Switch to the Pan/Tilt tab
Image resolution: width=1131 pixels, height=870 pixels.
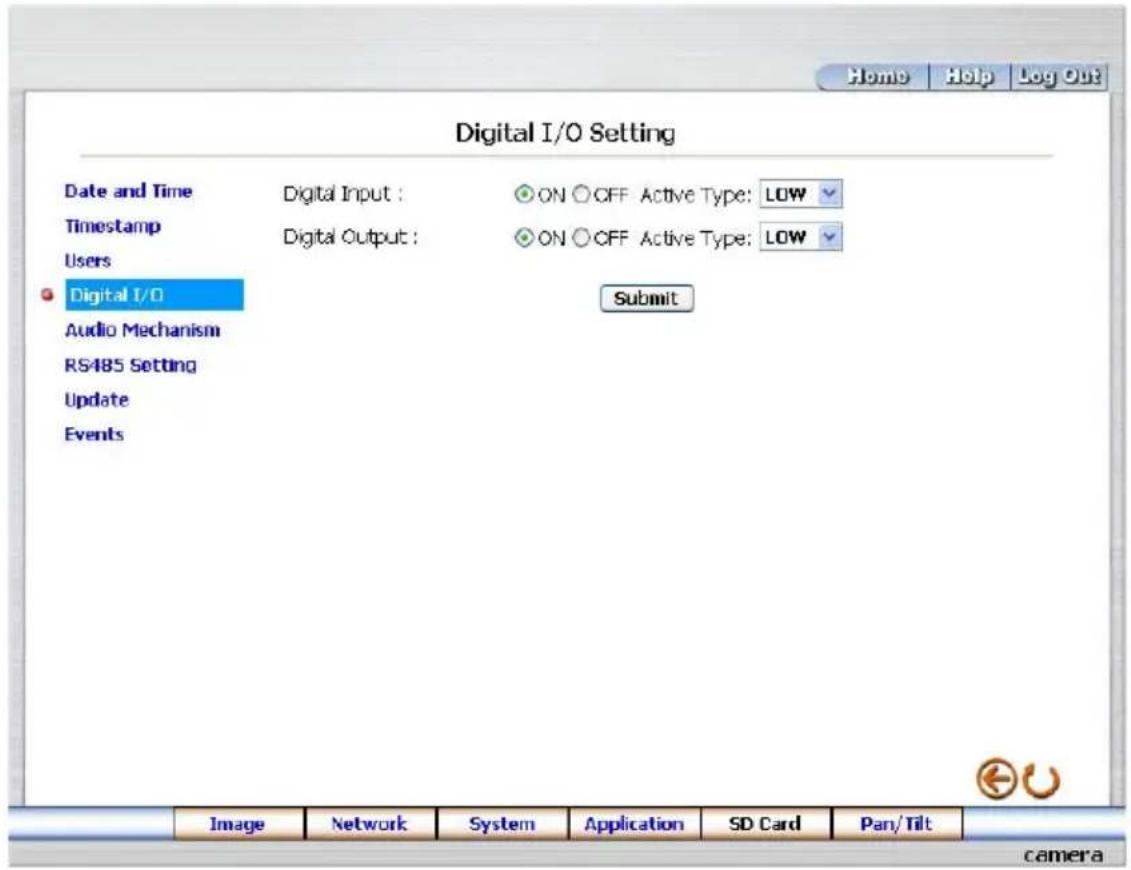pyautogui.click(x=897, y=824)
